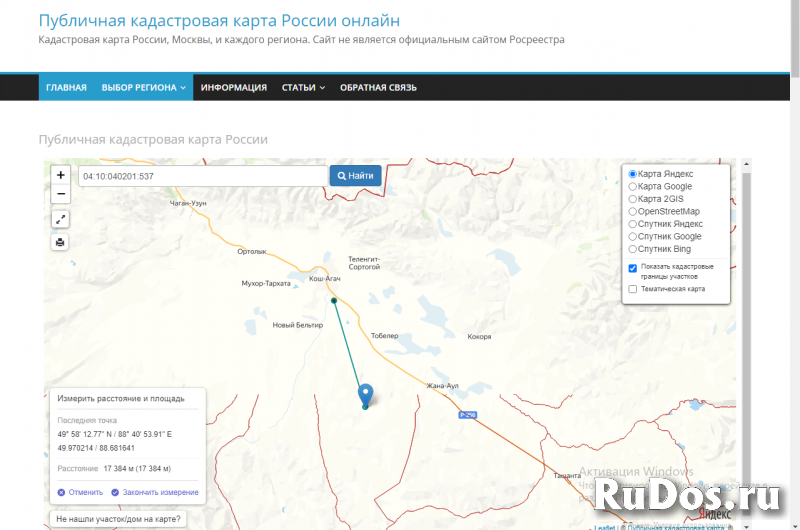Image resolution: width=800 pixels, height=530 pixels.
Task: Click Мухор-Тархата place label
Action: pos(266,284)
